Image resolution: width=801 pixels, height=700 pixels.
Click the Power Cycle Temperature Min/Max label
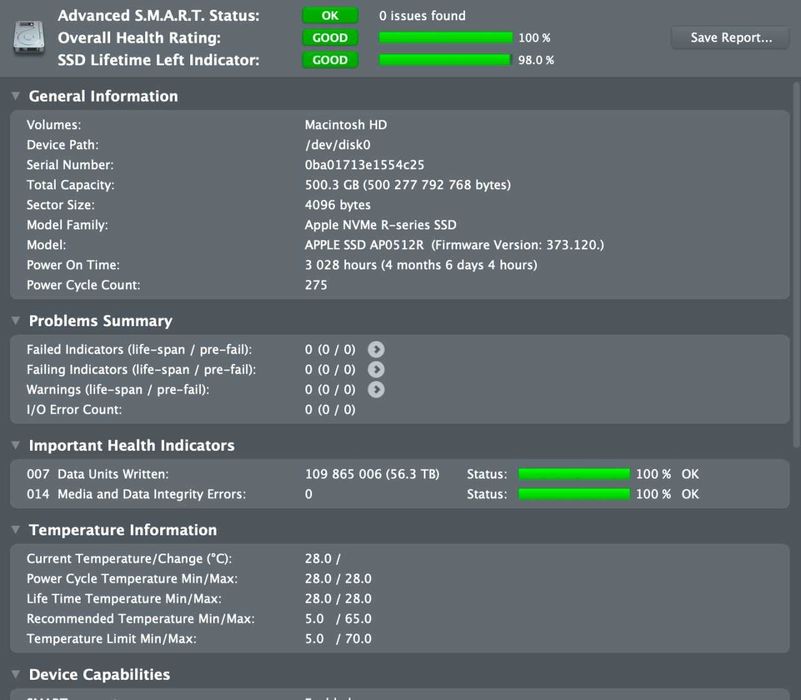132,579
